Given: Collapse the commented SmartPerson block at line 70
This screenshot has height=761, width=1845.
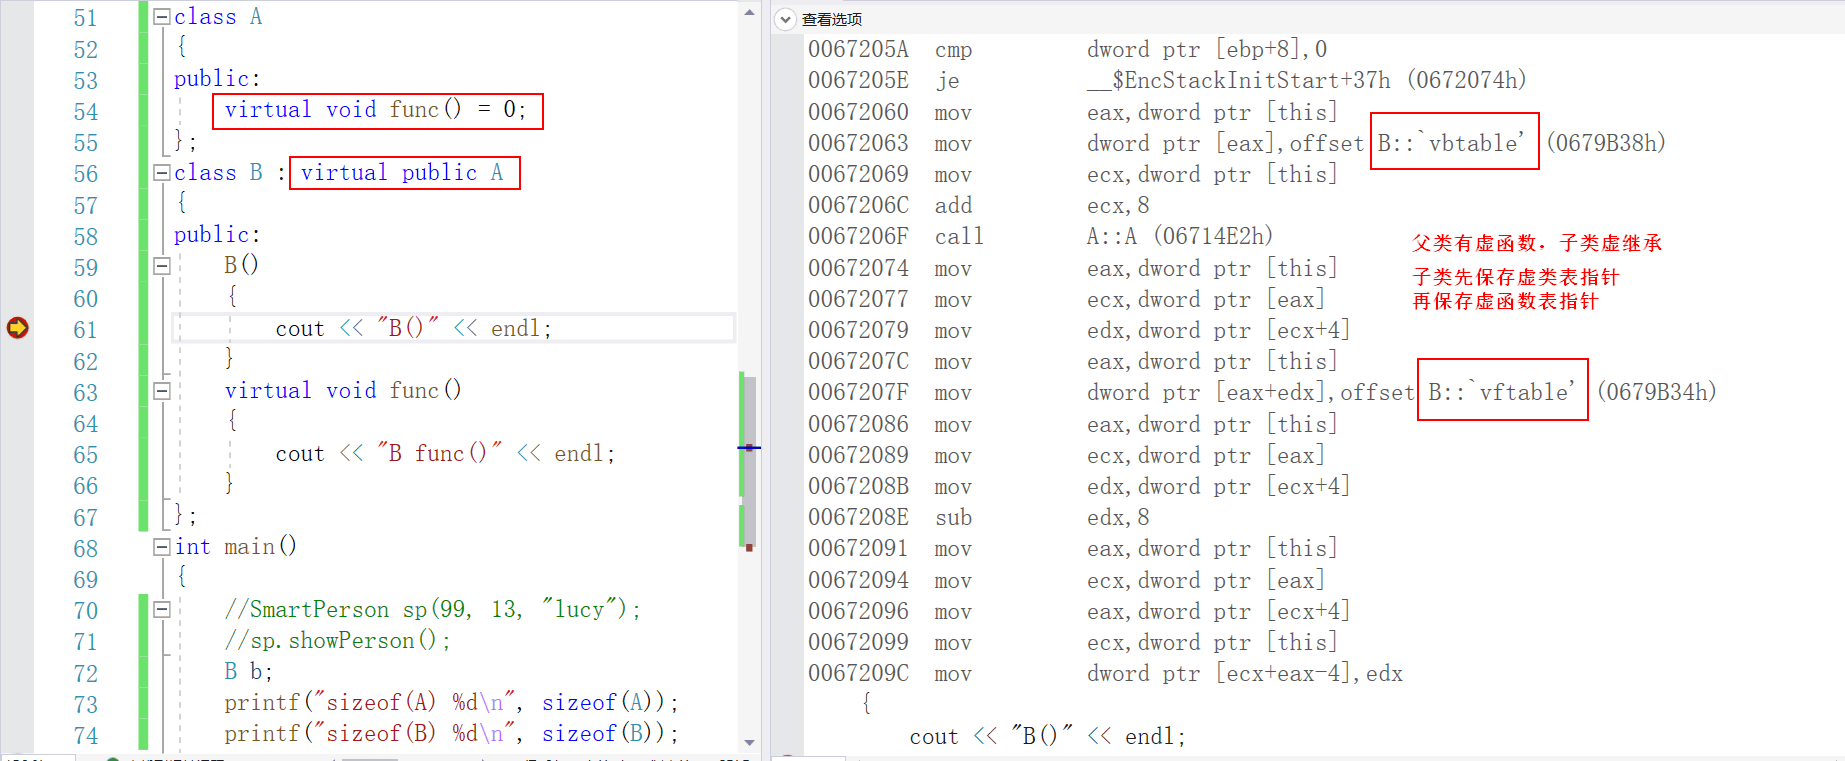Looking at the screenshot, I should tap(161, 609).
